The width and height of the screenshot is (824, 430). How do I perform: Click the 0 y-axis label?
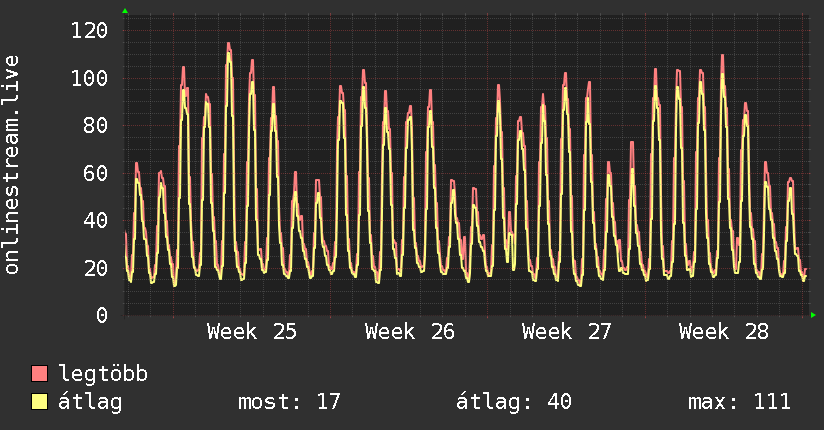[102, 315]
